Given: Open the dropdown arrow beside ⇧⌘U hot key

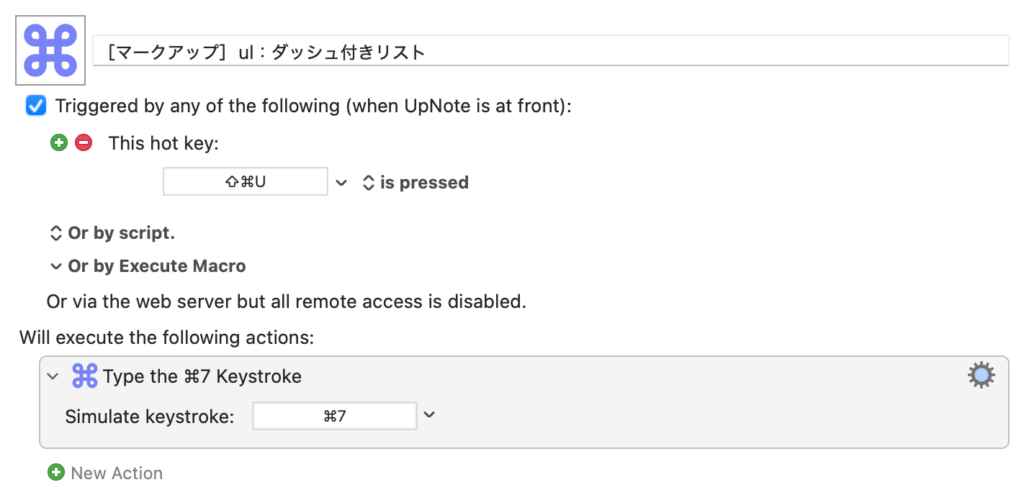Looking at the screenshot, I should 341,183.
